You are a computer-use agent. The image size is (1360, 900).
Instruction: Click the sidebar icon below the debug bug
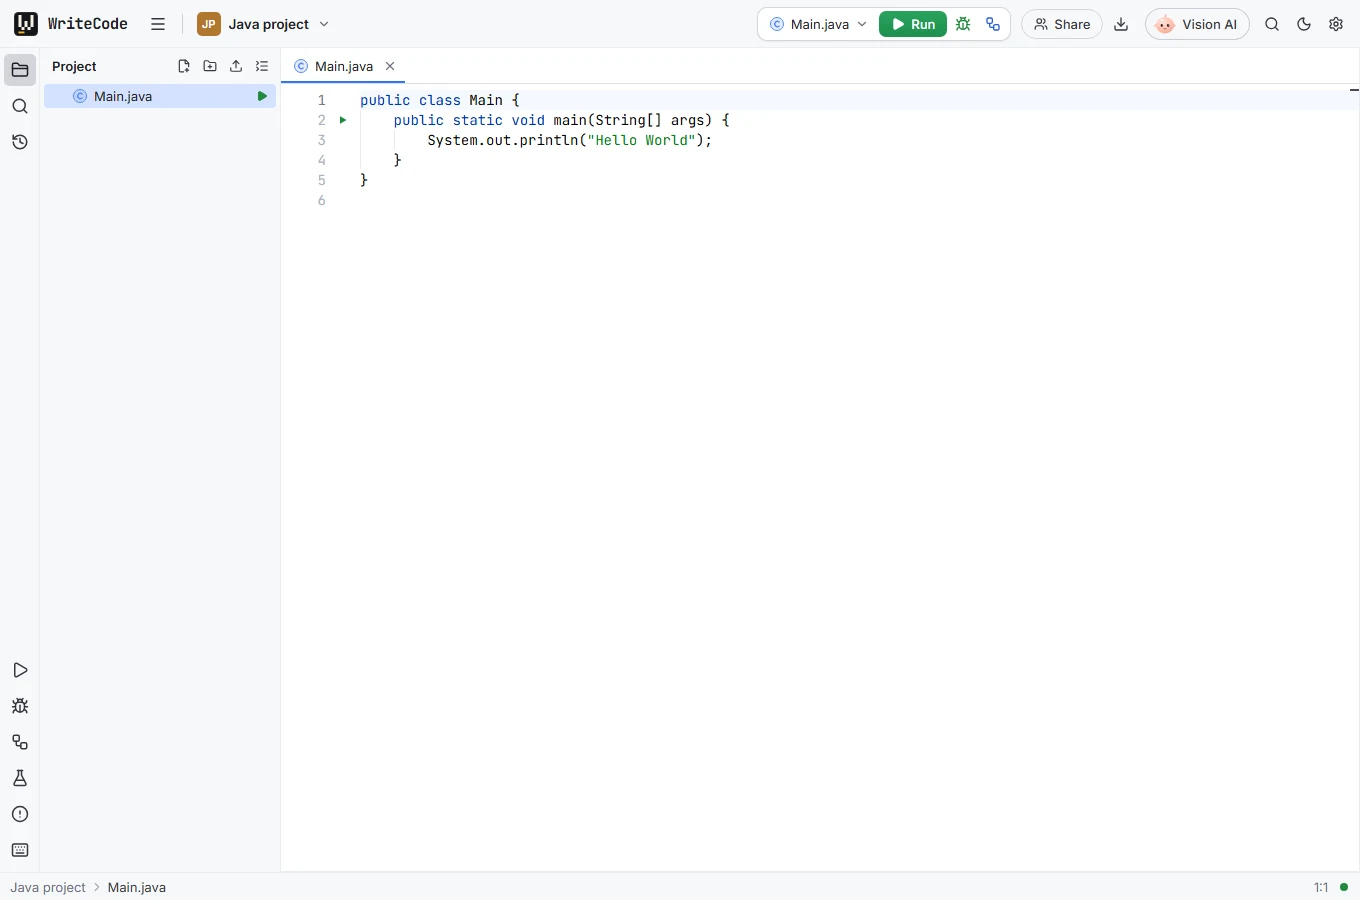(20, 742)
